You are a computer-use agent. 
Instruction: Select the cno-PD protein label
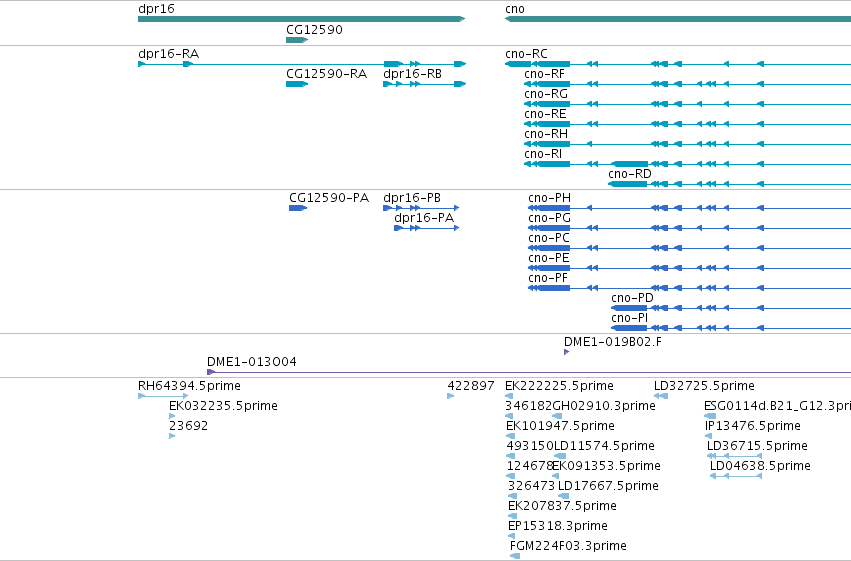pos(632,298)
